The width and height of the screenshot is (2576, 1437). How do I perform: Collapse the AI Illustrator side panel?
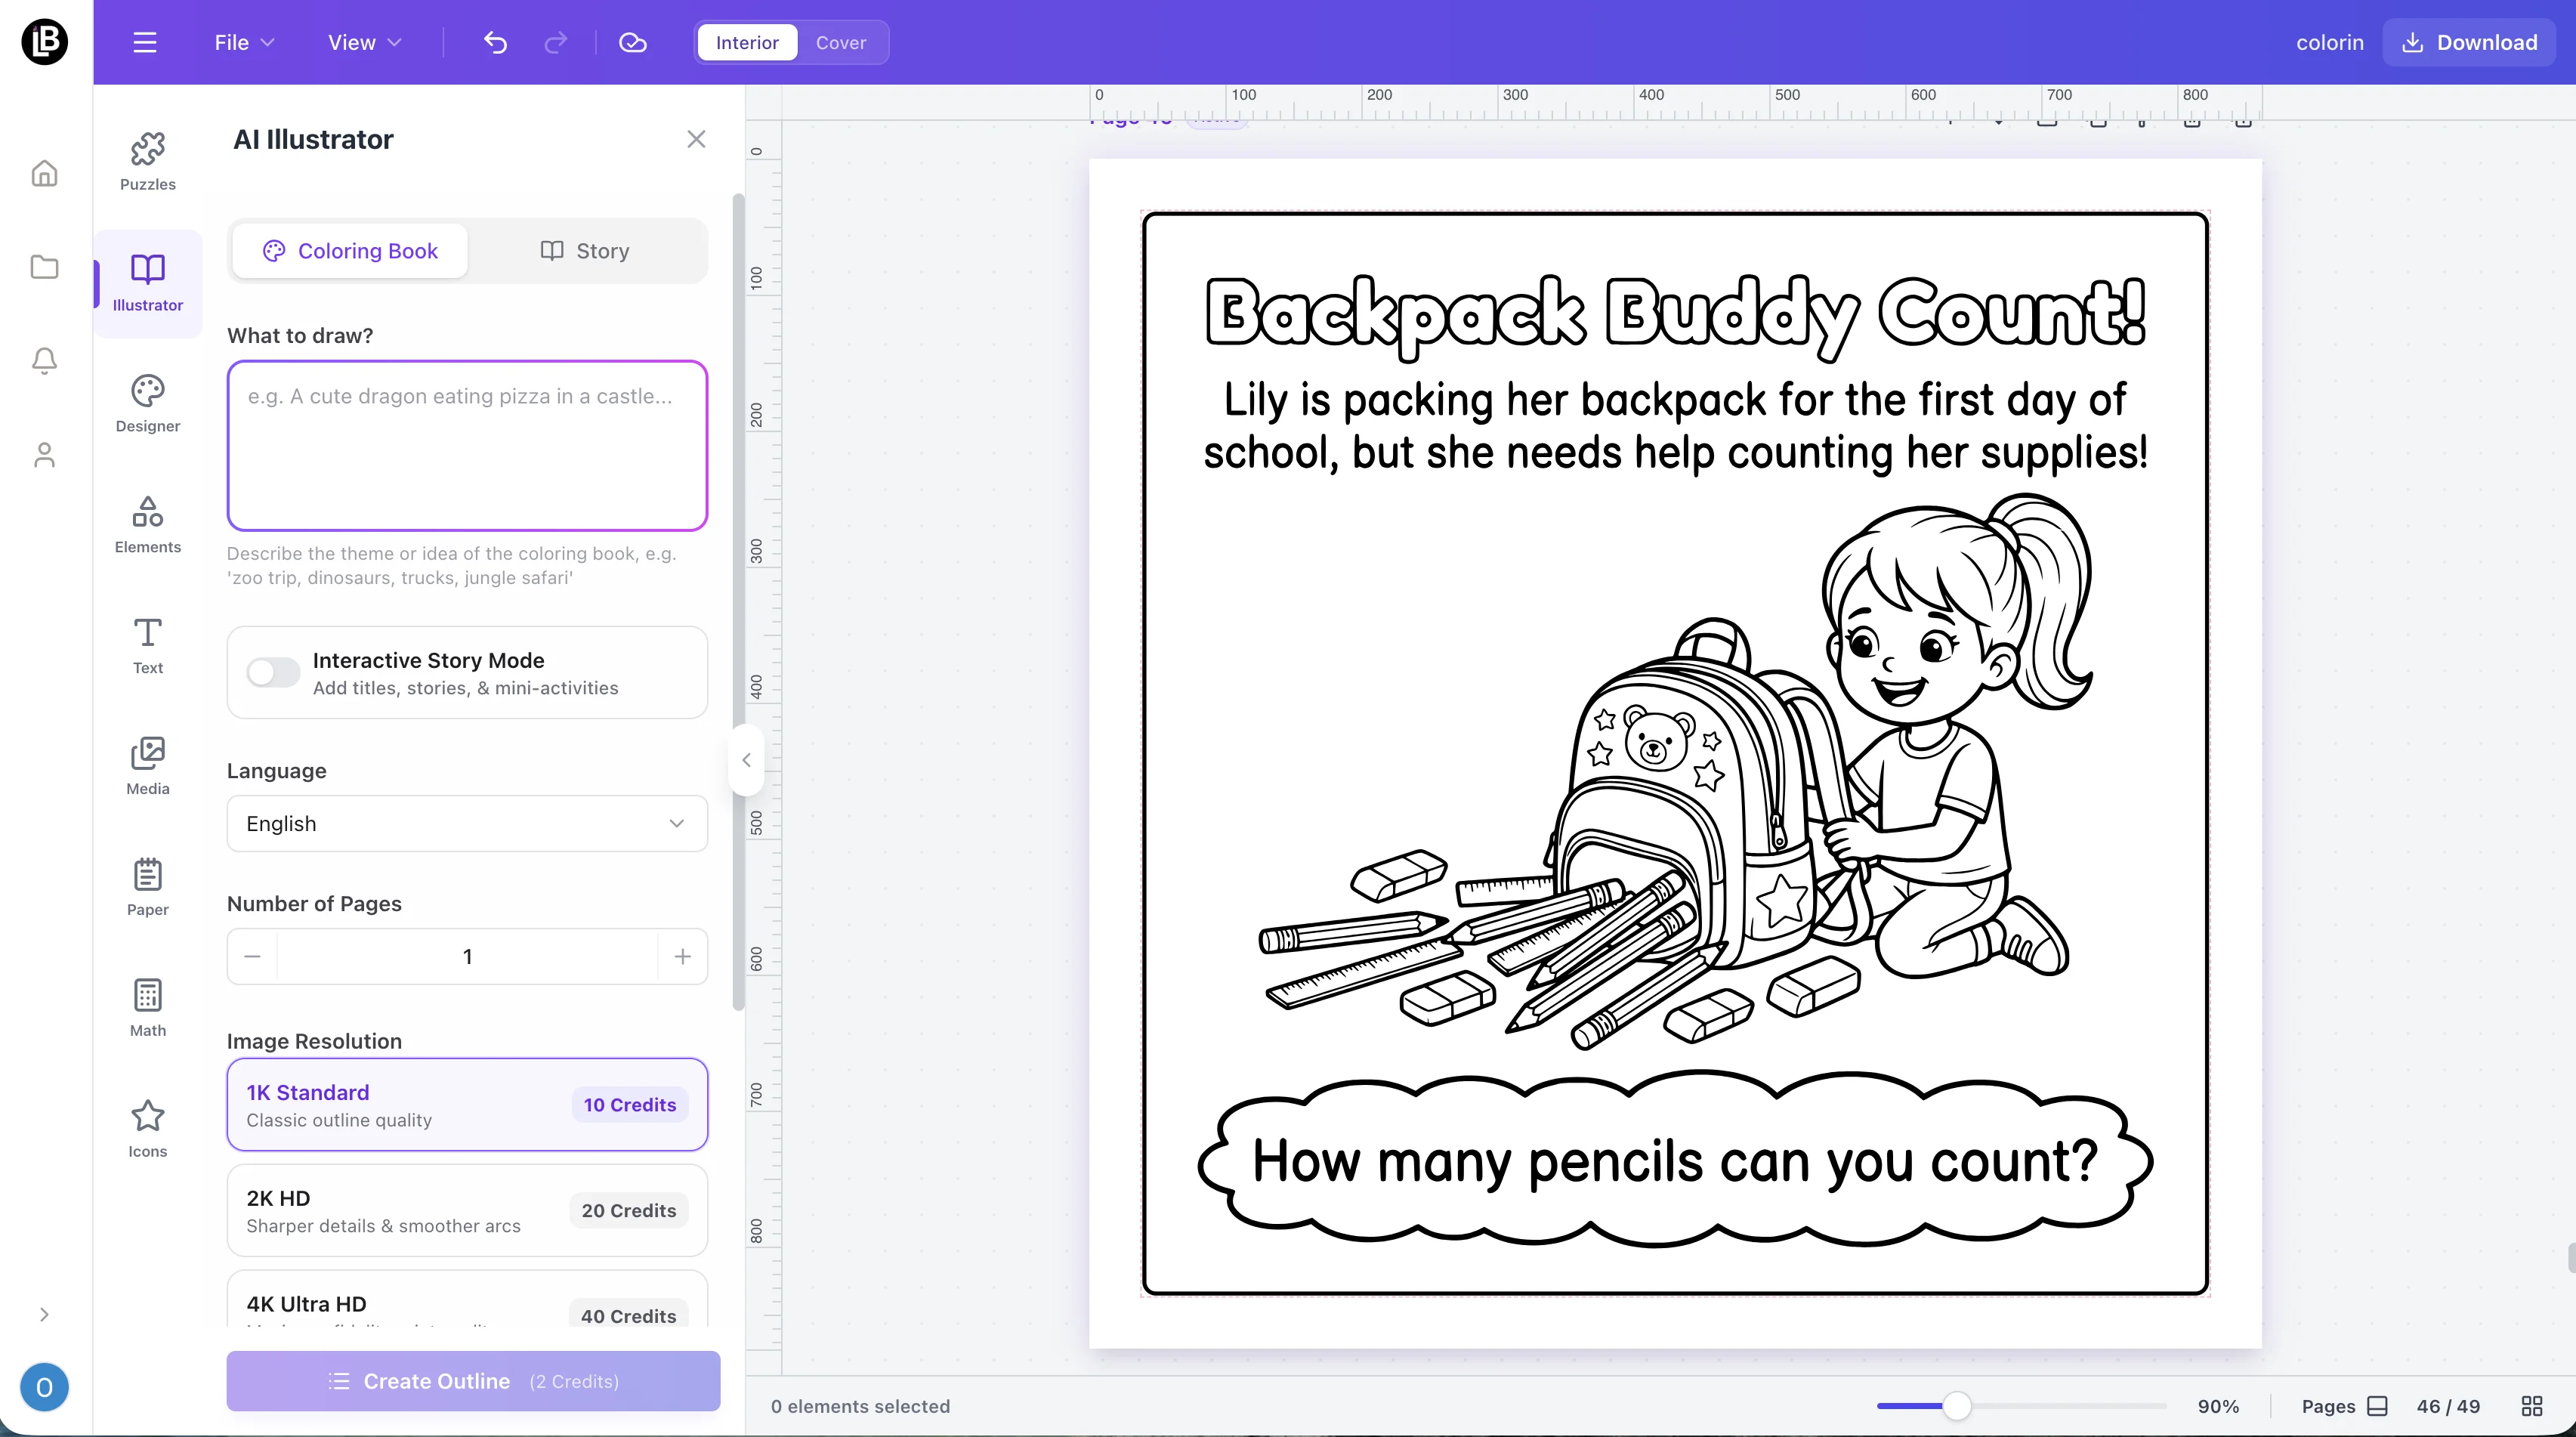click(x=746, y=760)
